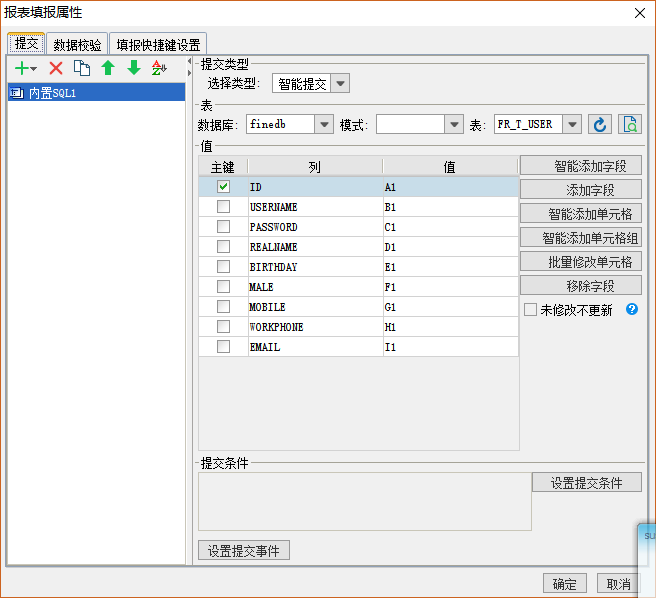Viewport: 656px width, 598px height.
Task: Check primary key for USERNAME row
Action: tap(223, 206)
